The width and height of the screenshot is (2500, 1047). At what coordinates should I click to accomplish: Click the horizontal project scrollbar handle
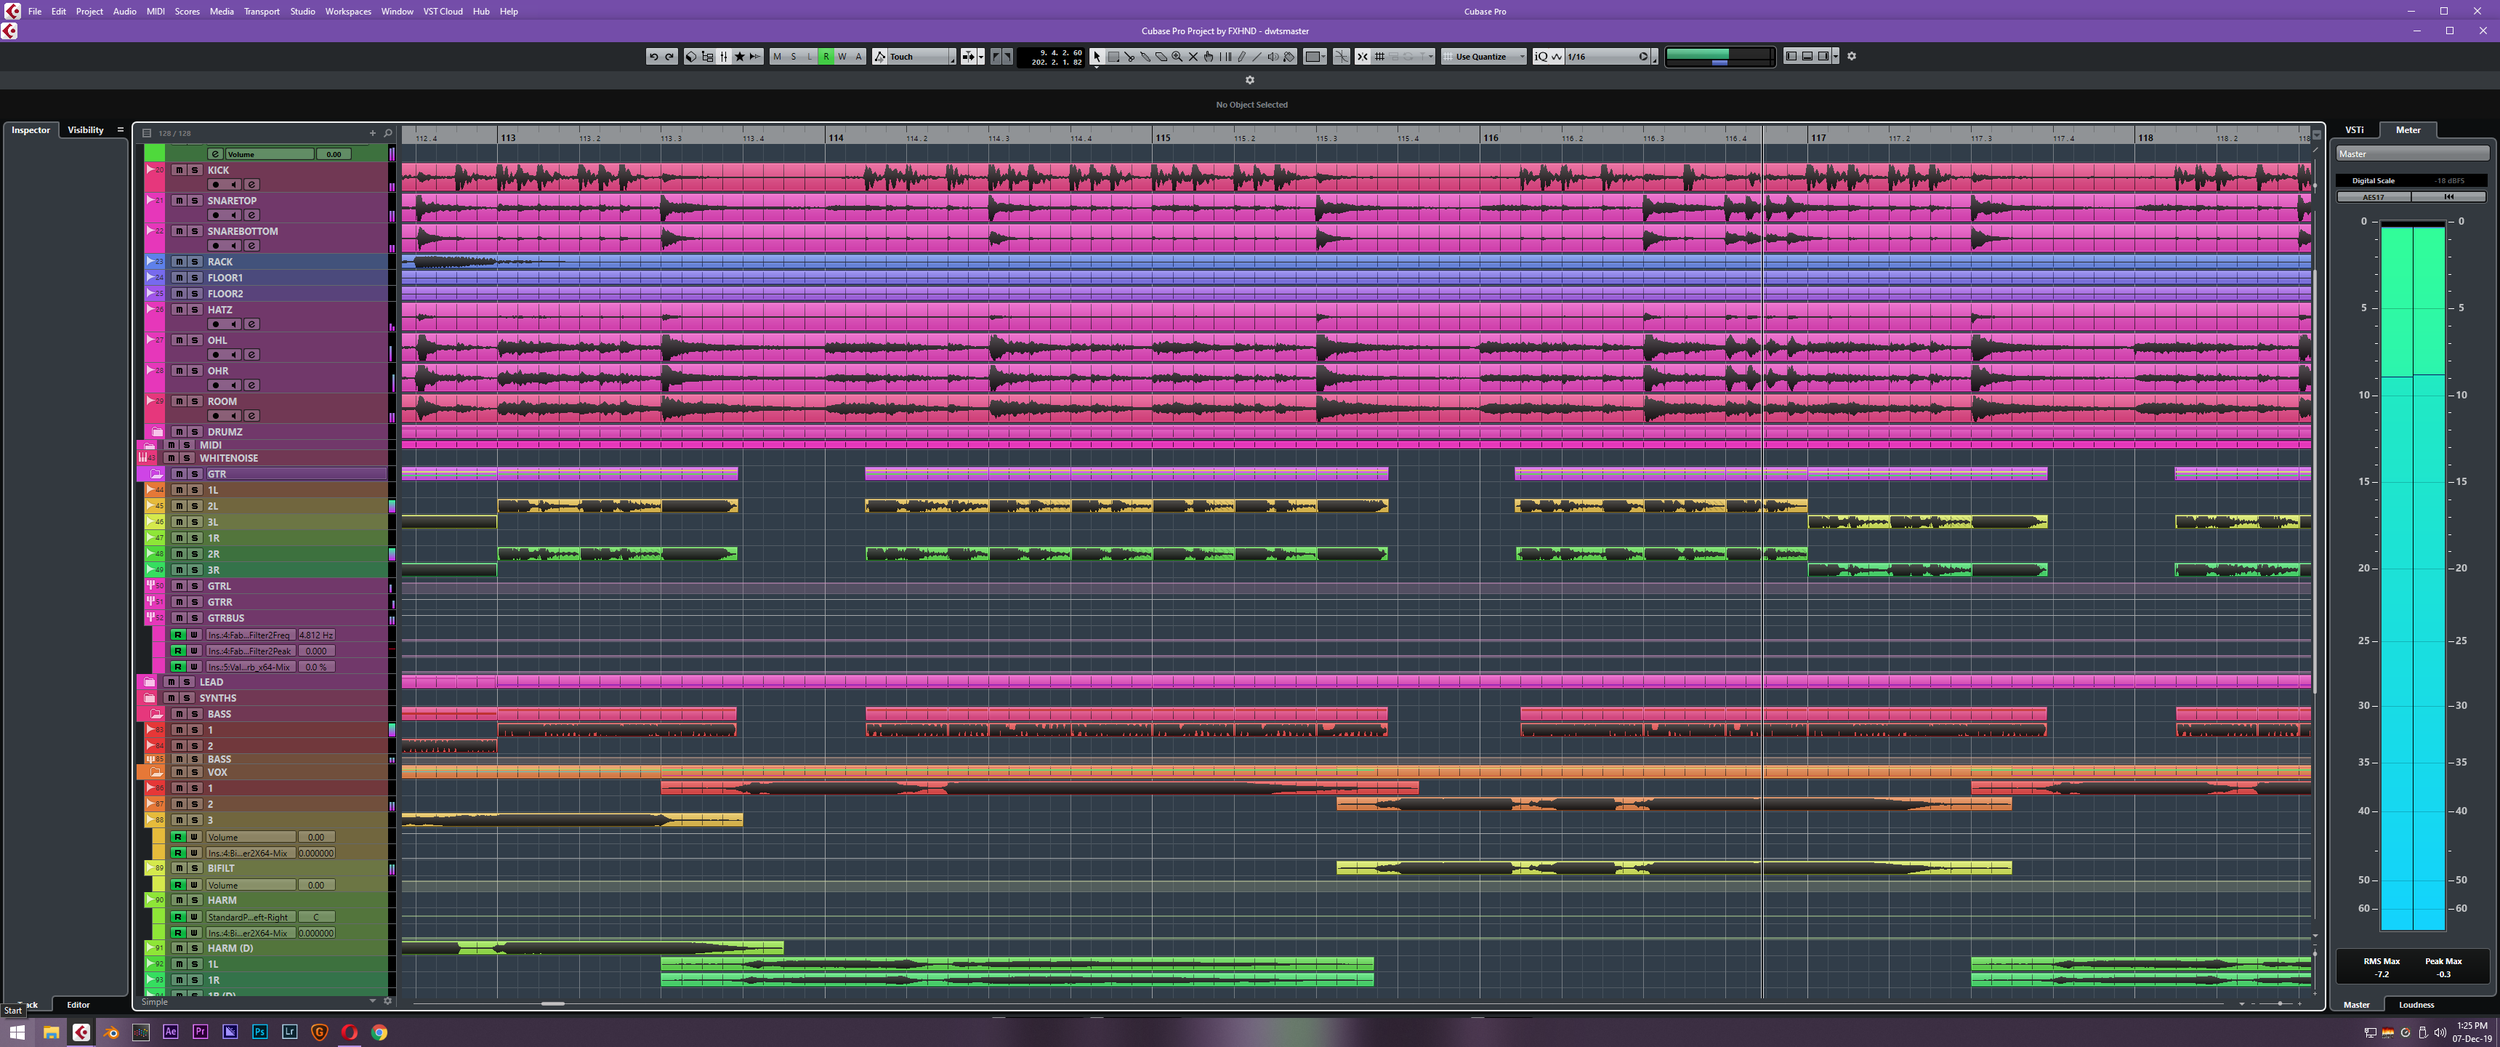pos(553,1003)
